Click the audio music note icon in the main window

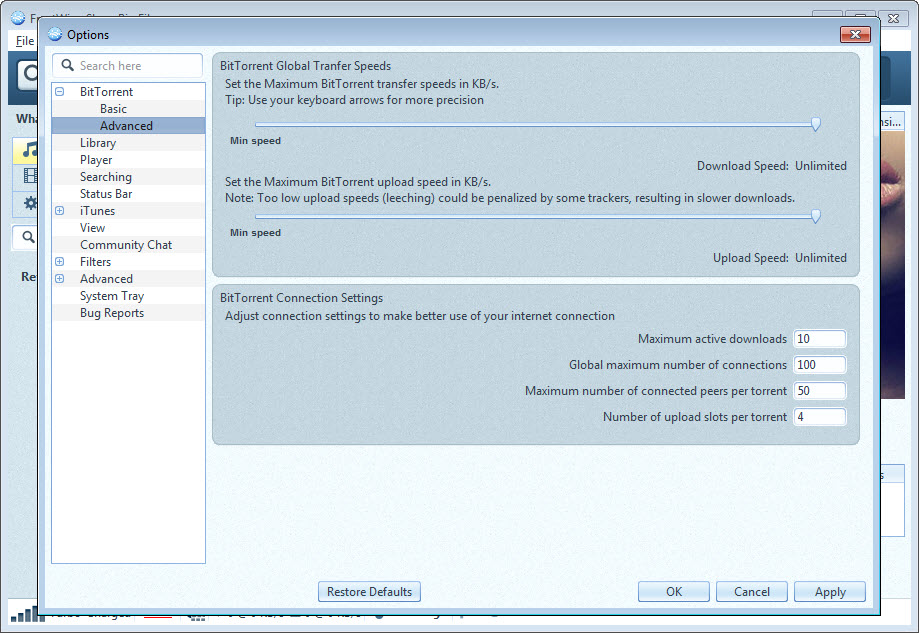pos(29,150)
